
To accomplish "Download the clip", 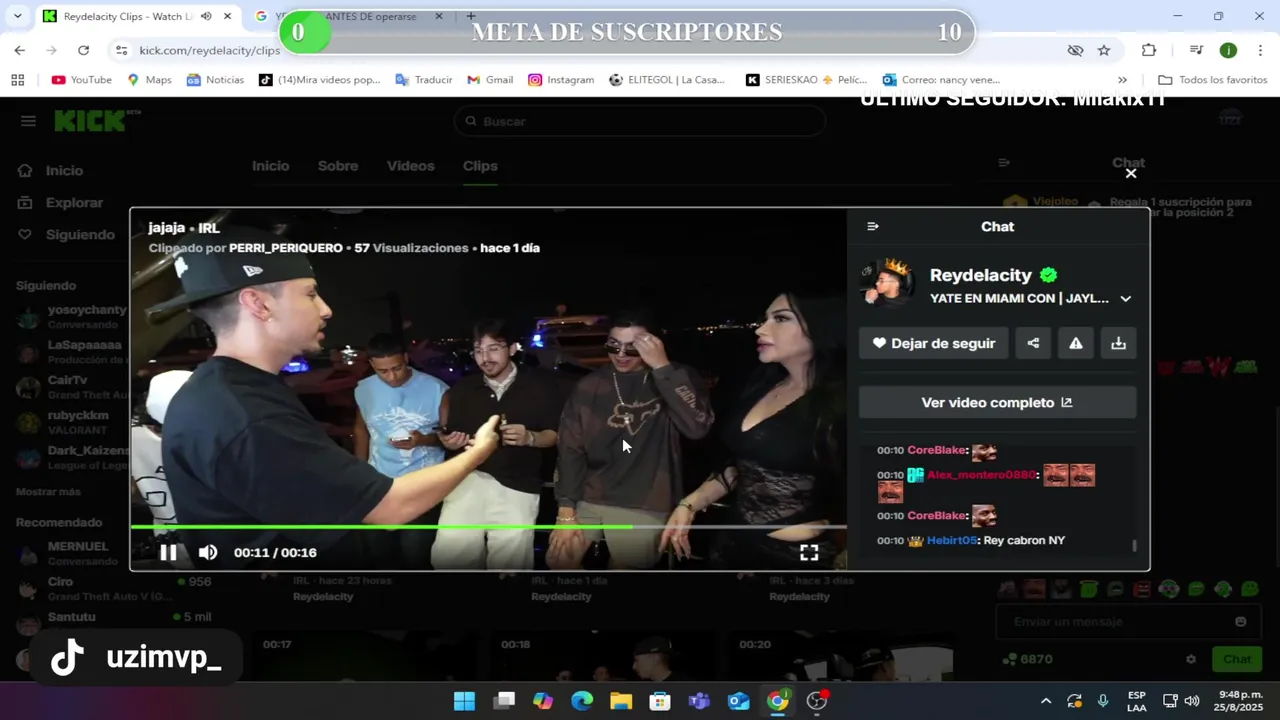I will point(1119,343).
